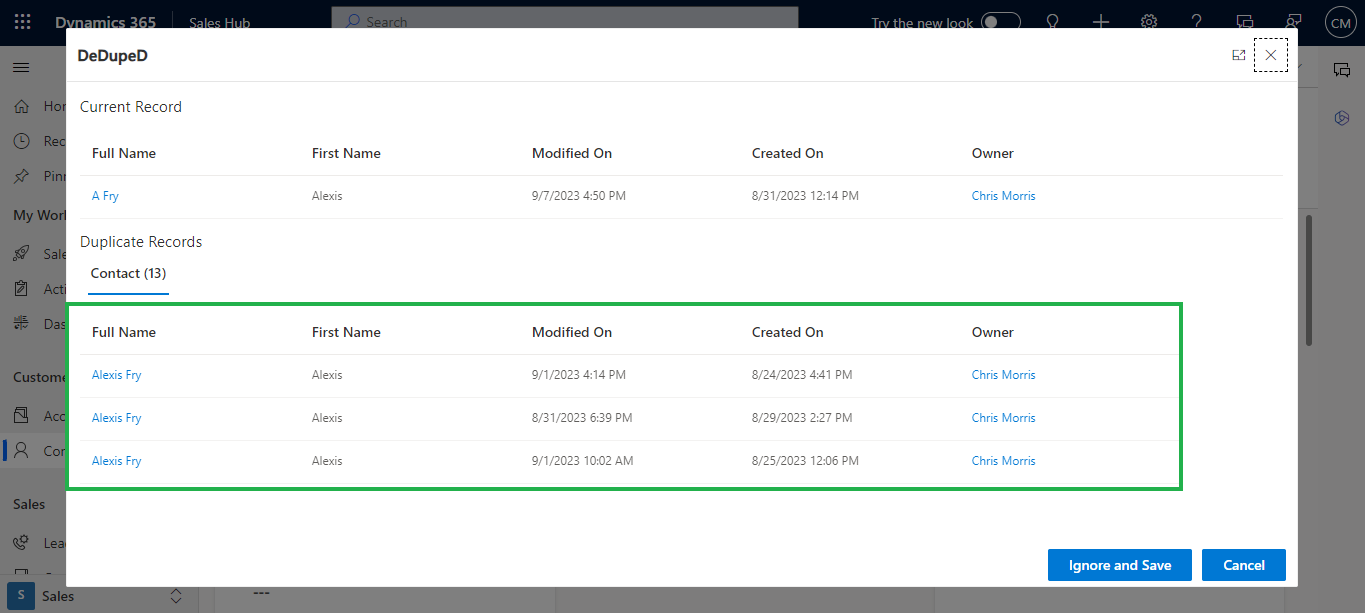This screenshot has height=613, width=1365.
Task: Click in the Search box in the top bar
Action: click(x=565, y=22)
